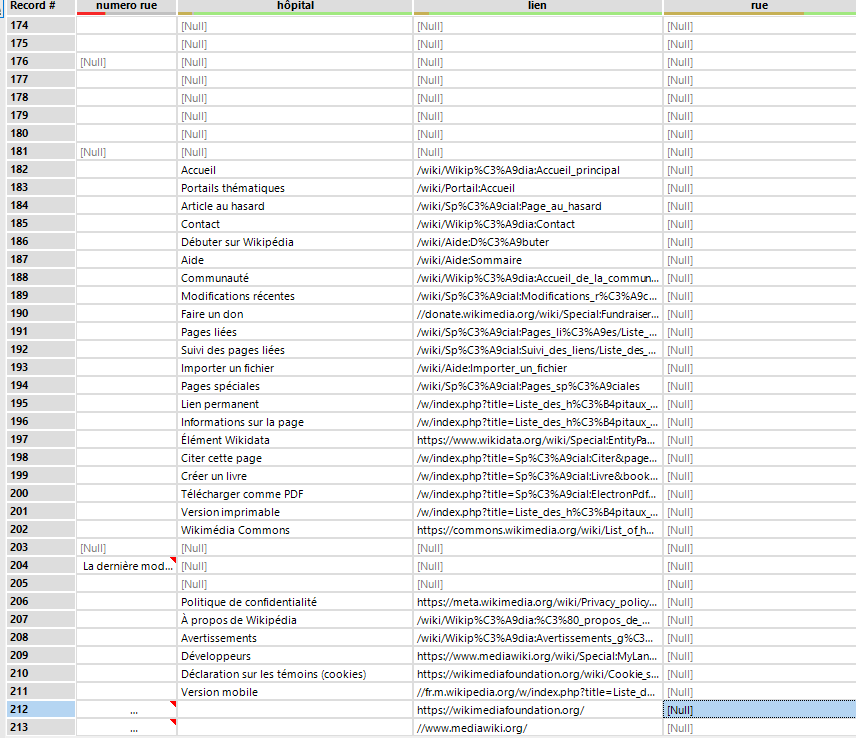Viewport: 856px width, 738px height.
Task: Click the 'Importer un fichier' cell
Action: (295, 368)
